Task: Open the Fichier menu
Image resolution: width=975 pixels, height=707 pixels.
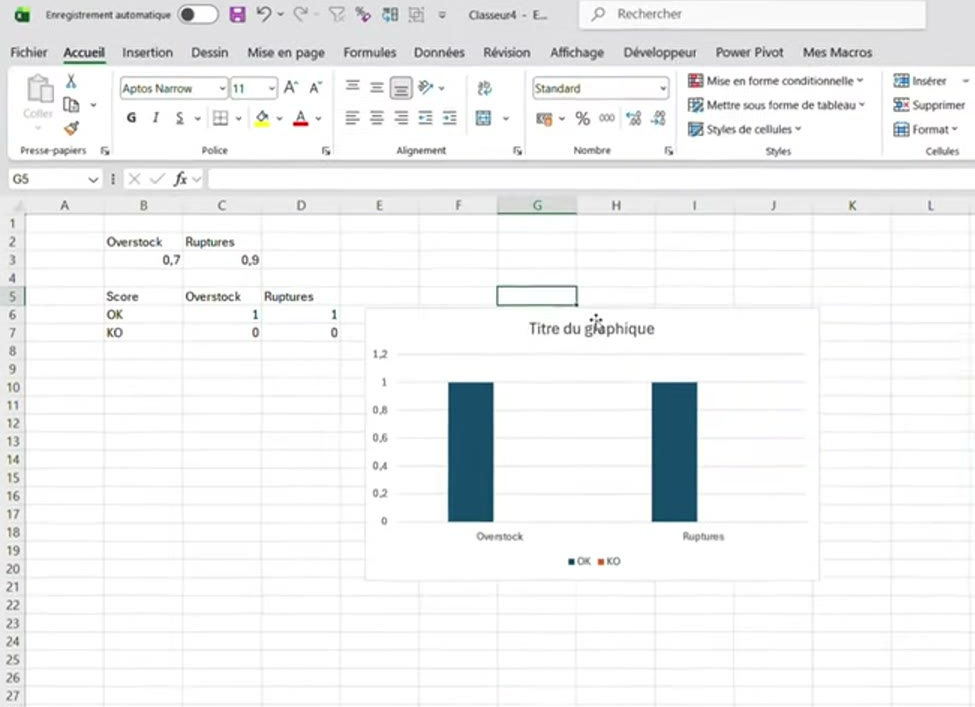Action: tap(29, 52)
